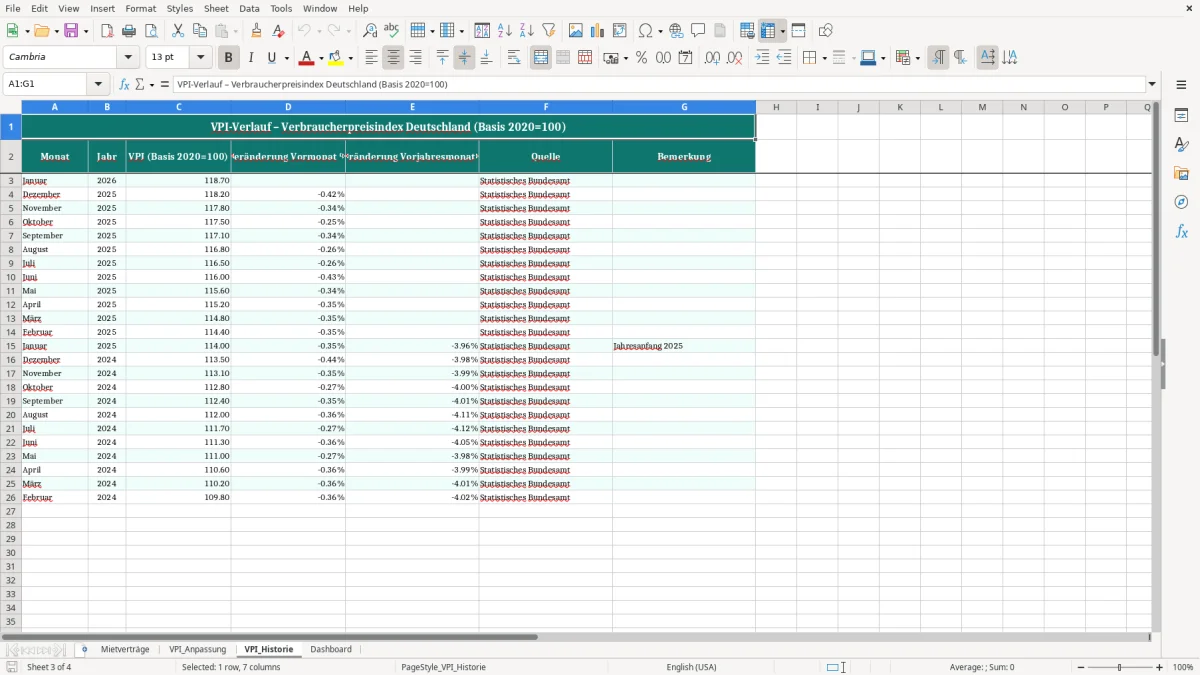Open sidebar Gallery deck
This screenshot has width=1200, height=675.
coord(1181,174)
